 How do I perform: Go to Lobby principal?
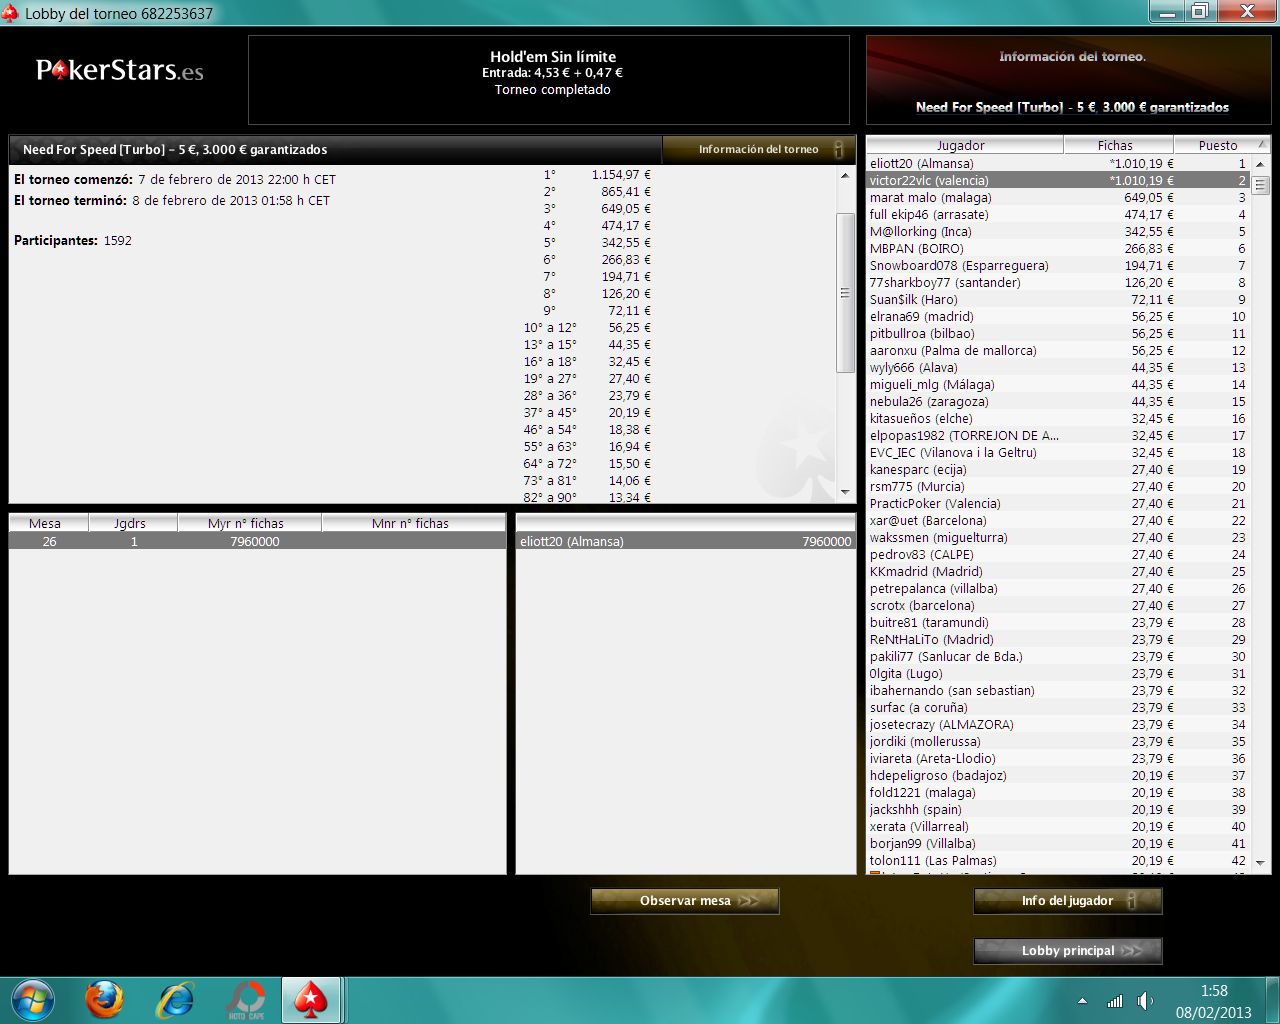tap(1068, 951)
